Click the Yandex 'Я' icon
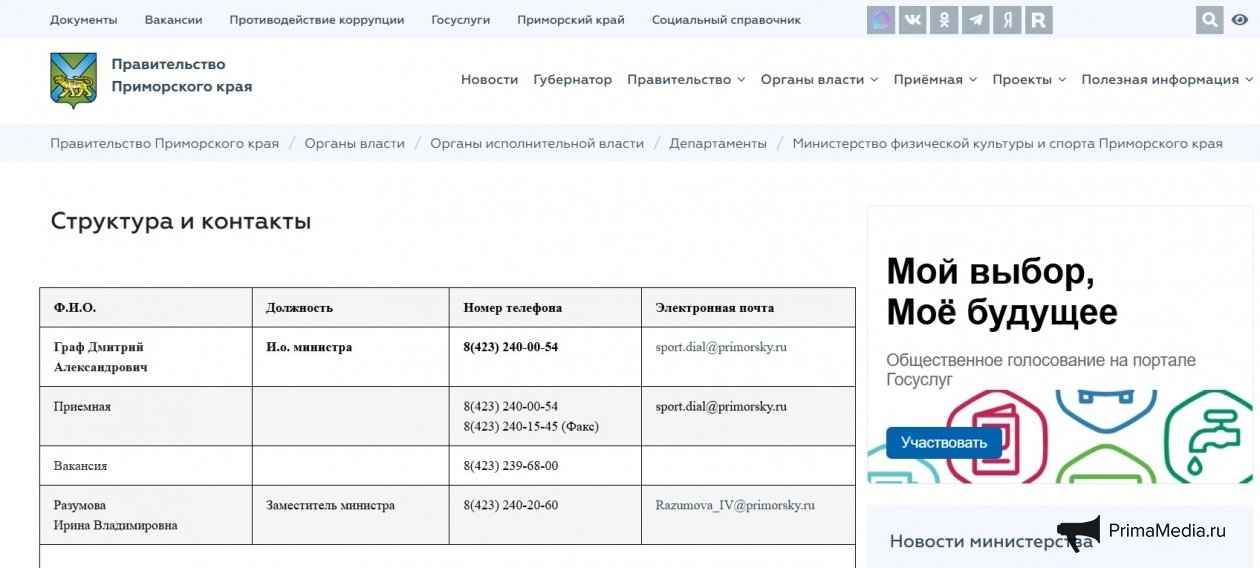This screenshot has height=568, width=1260. (x=1007, y=20)
